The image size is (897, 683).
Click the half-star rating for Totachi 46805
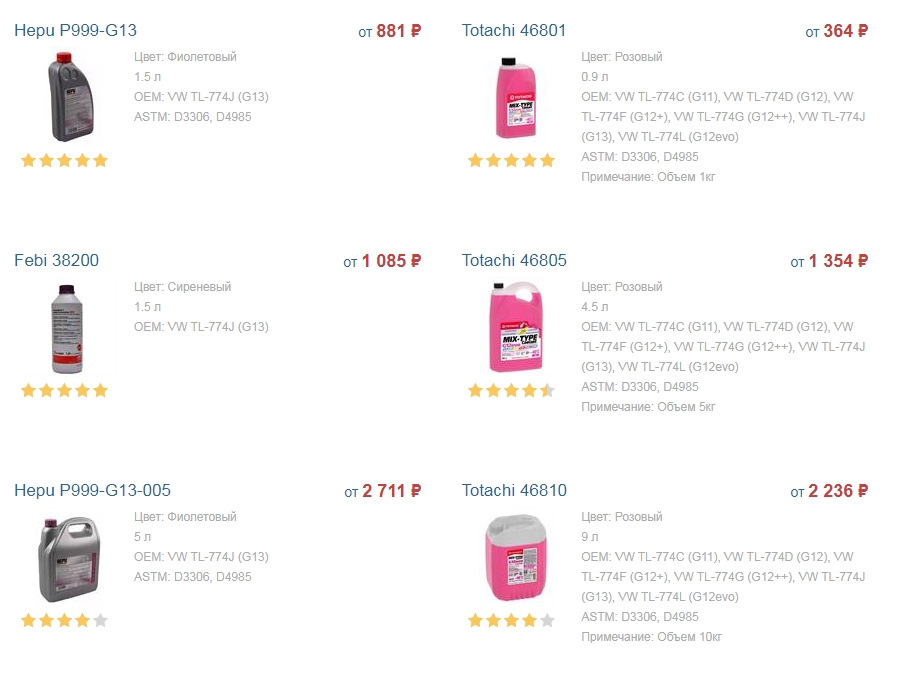pos(511,390)
